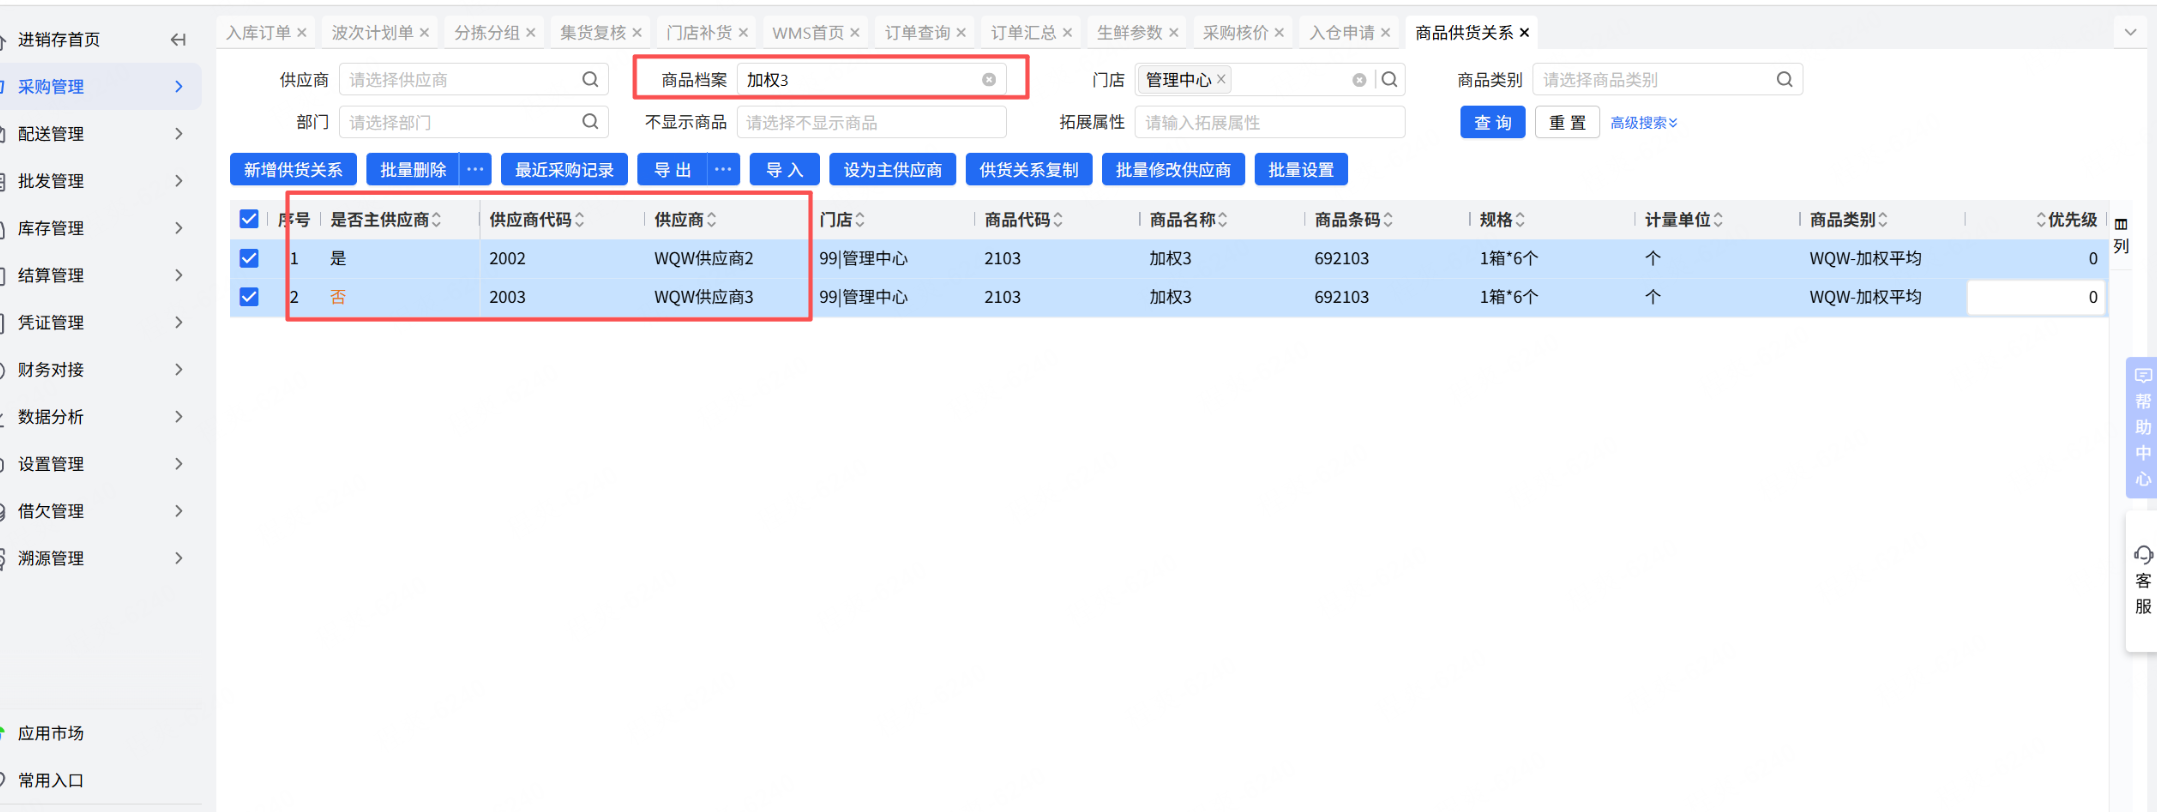Close the 商品供货关系 tab
The width and height of the screenshot is (2157, 812).
pyautogui.click(x=1524, y=33)
